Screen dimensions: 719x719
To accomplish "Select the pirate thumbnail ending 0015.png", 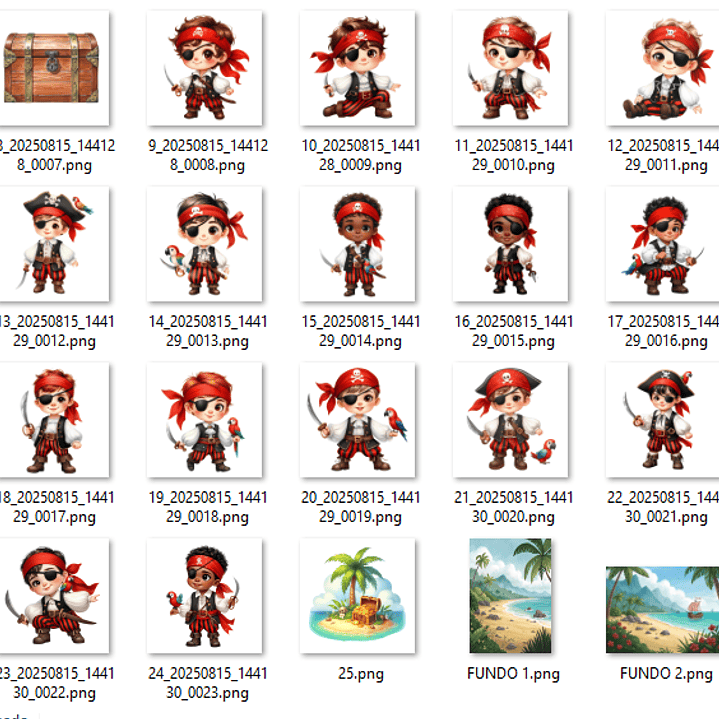I will (x=510, y=244).
